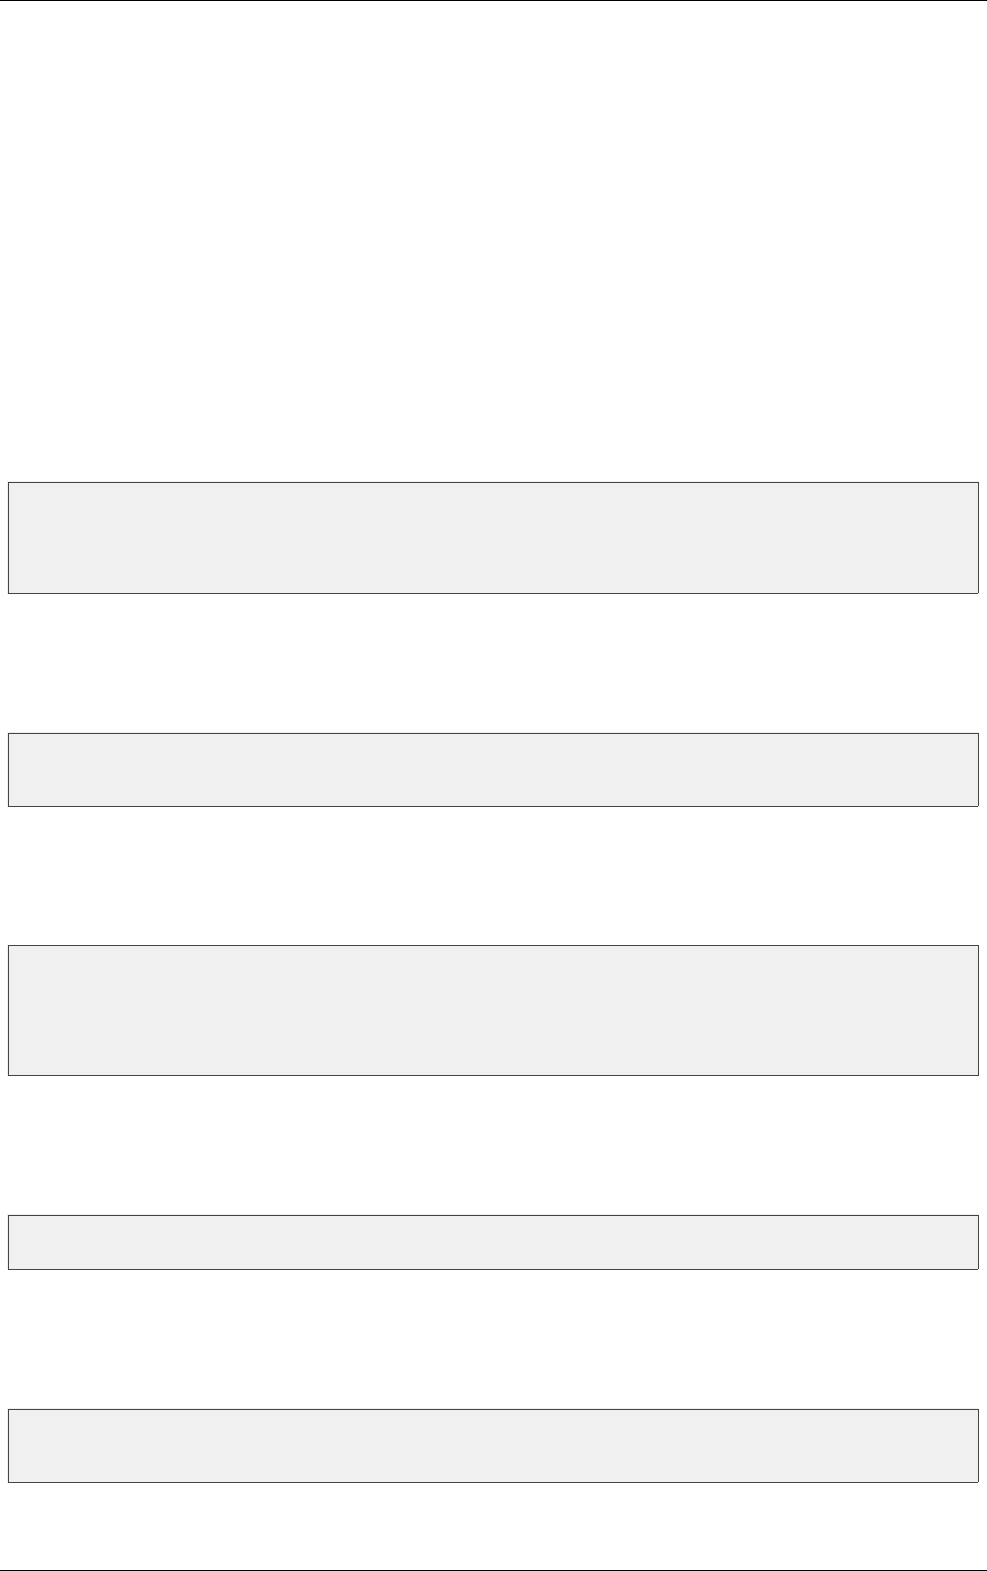987x1571 pixels.
Task: Click the white gap between first and second boxes
Action: point(493,664)
